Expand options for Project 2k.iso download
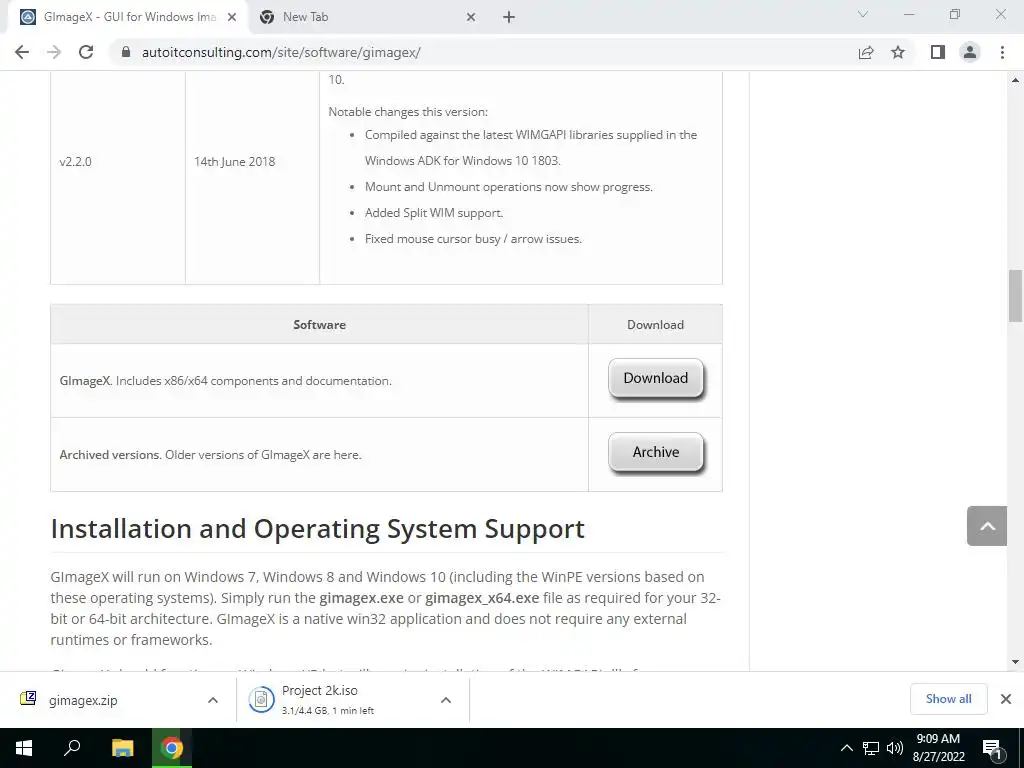 446,700
